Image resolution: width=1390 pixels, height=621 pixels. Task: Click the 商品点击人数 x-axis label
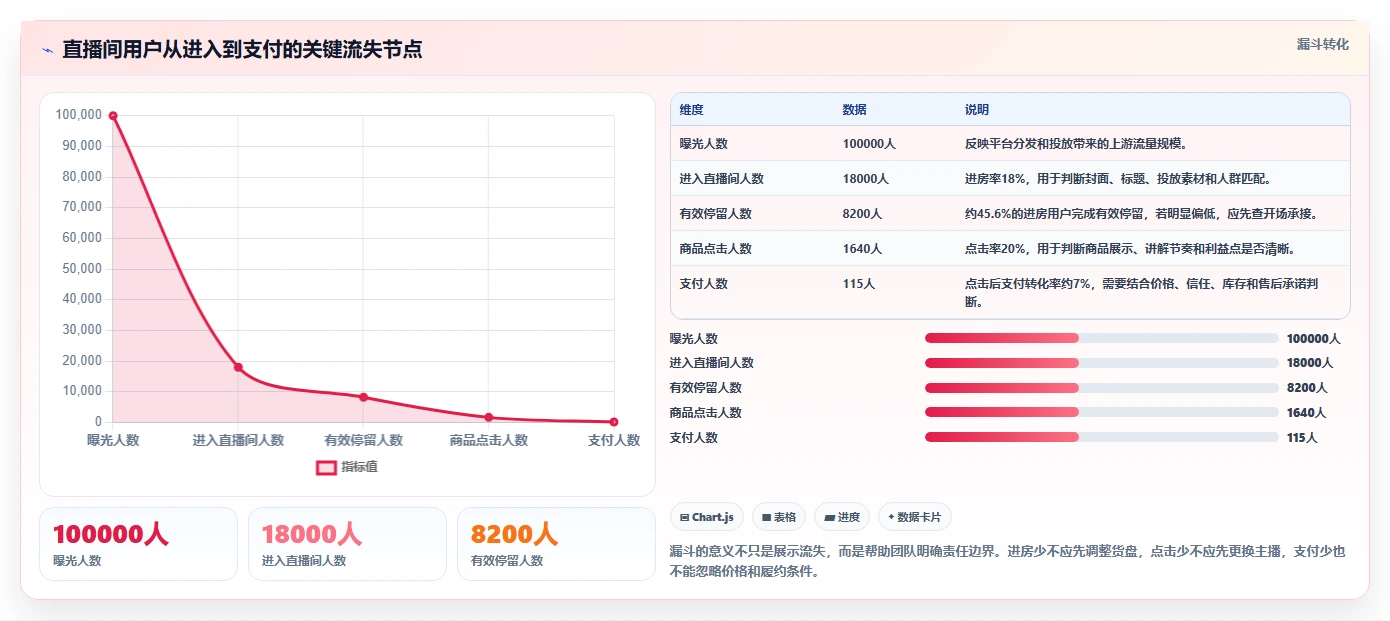(489, 440)
